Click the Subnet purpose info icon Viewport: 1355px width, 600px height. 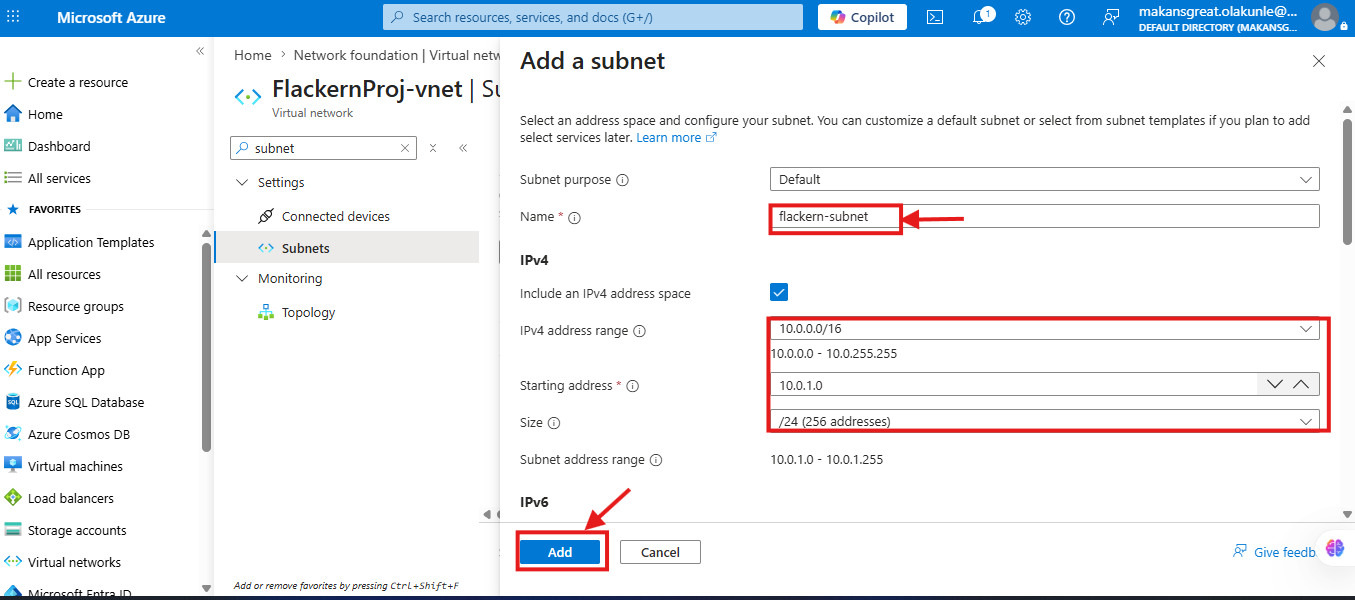[x=622, y=180]
